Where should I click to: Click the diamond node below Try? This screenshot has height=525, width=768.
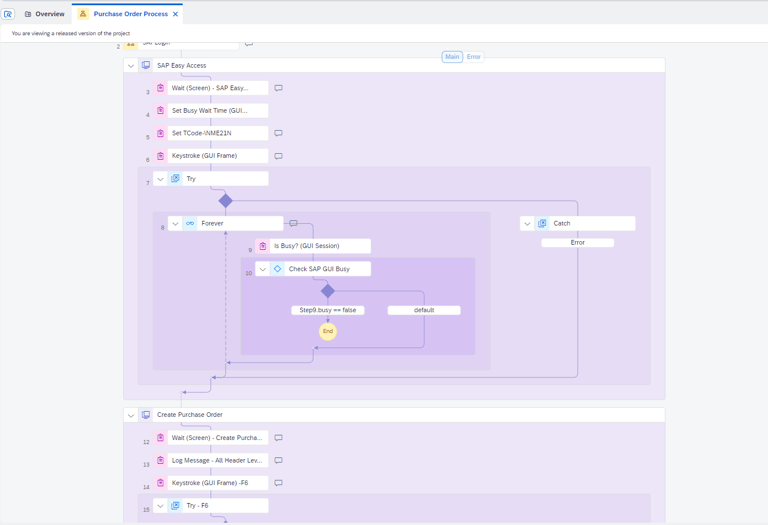pyautogui.click(x=225, y=201)
